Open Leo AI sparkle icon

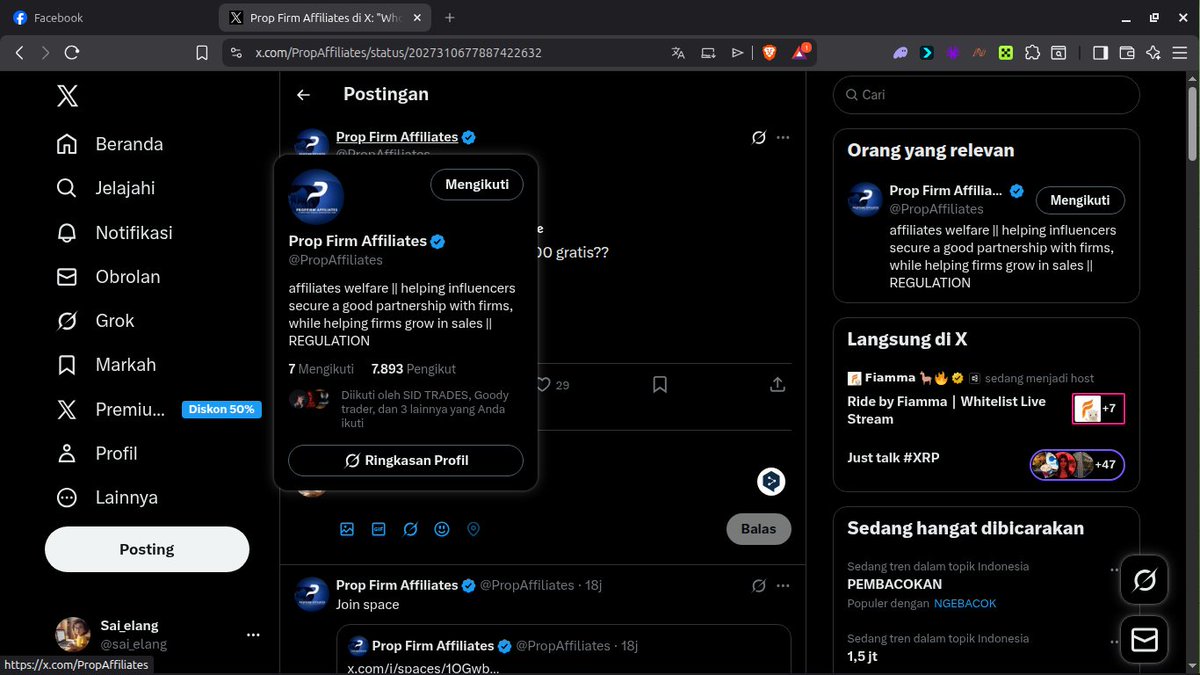1153,53
